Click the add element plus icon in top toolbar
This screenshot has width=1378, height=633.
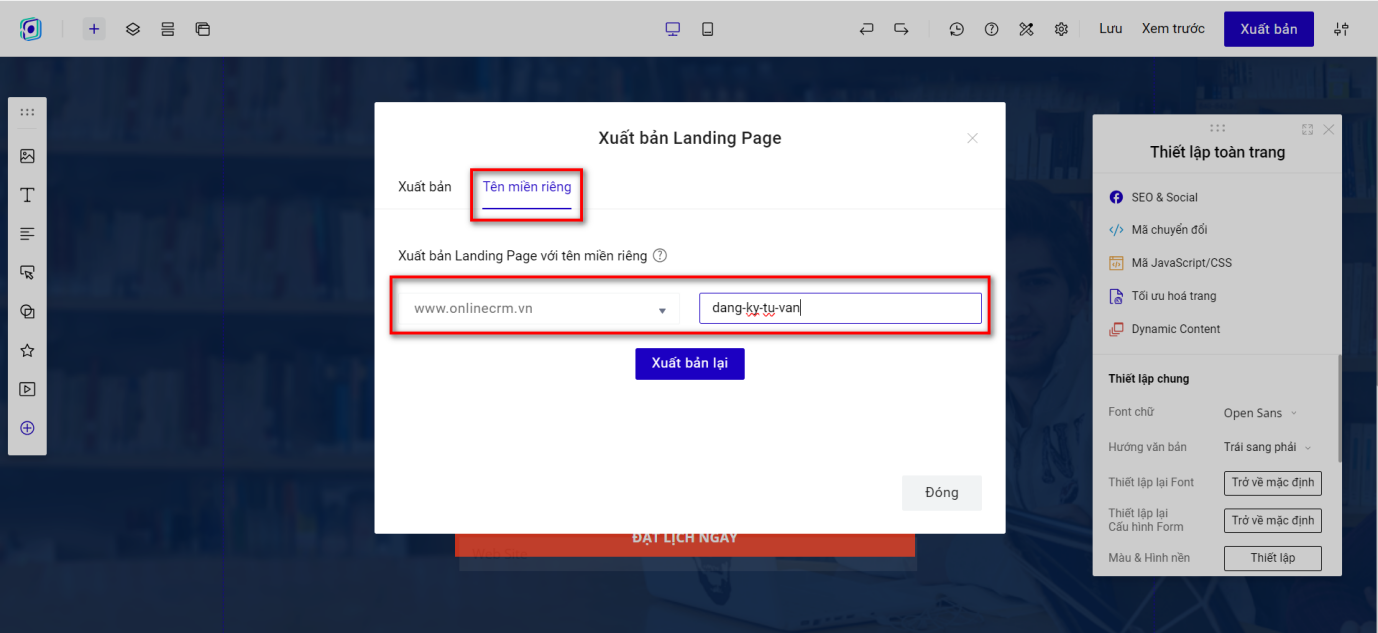[94, 29]
